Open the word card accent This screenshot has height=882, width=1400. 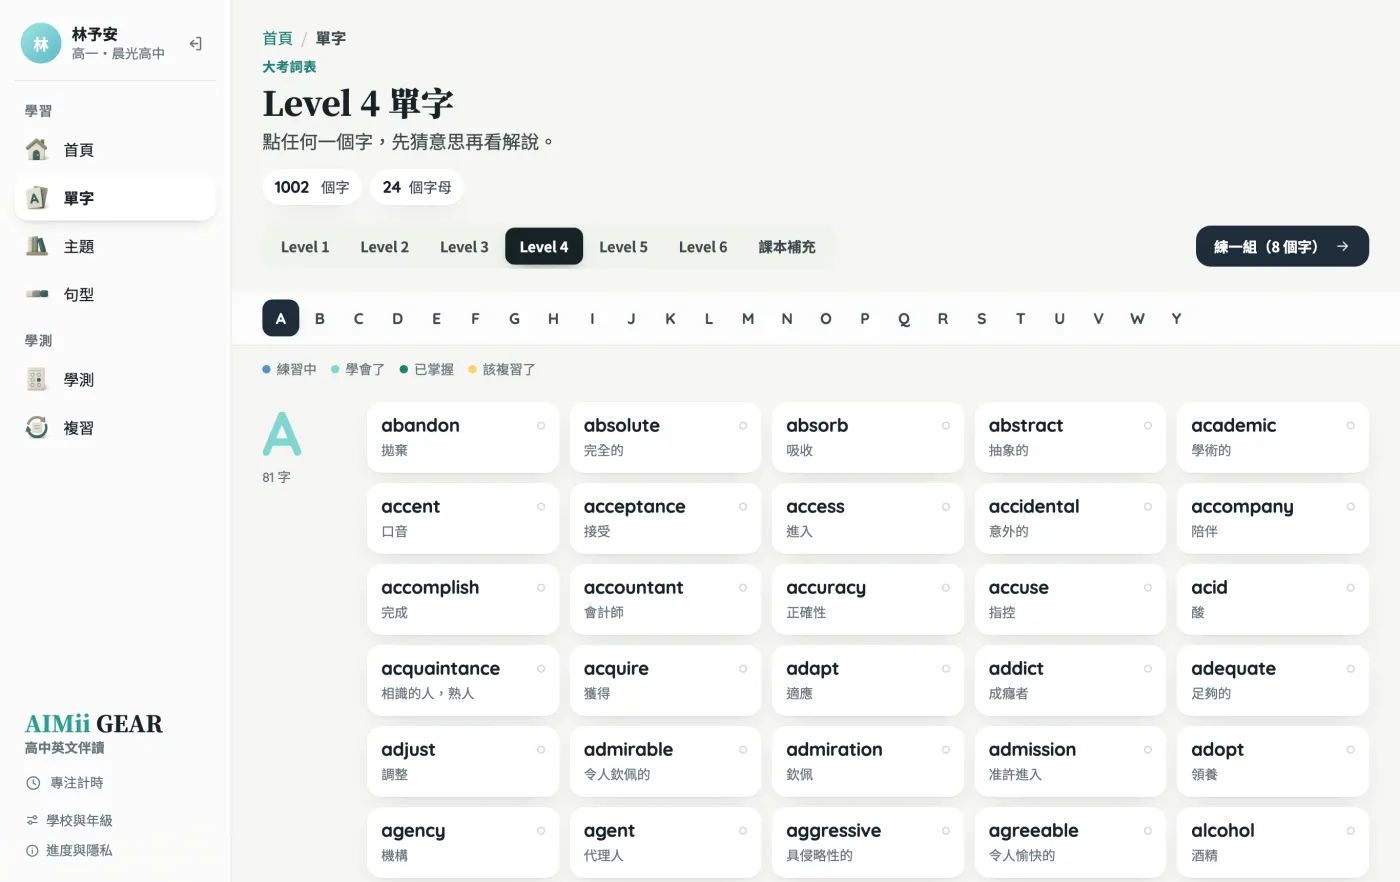point(463,518)
